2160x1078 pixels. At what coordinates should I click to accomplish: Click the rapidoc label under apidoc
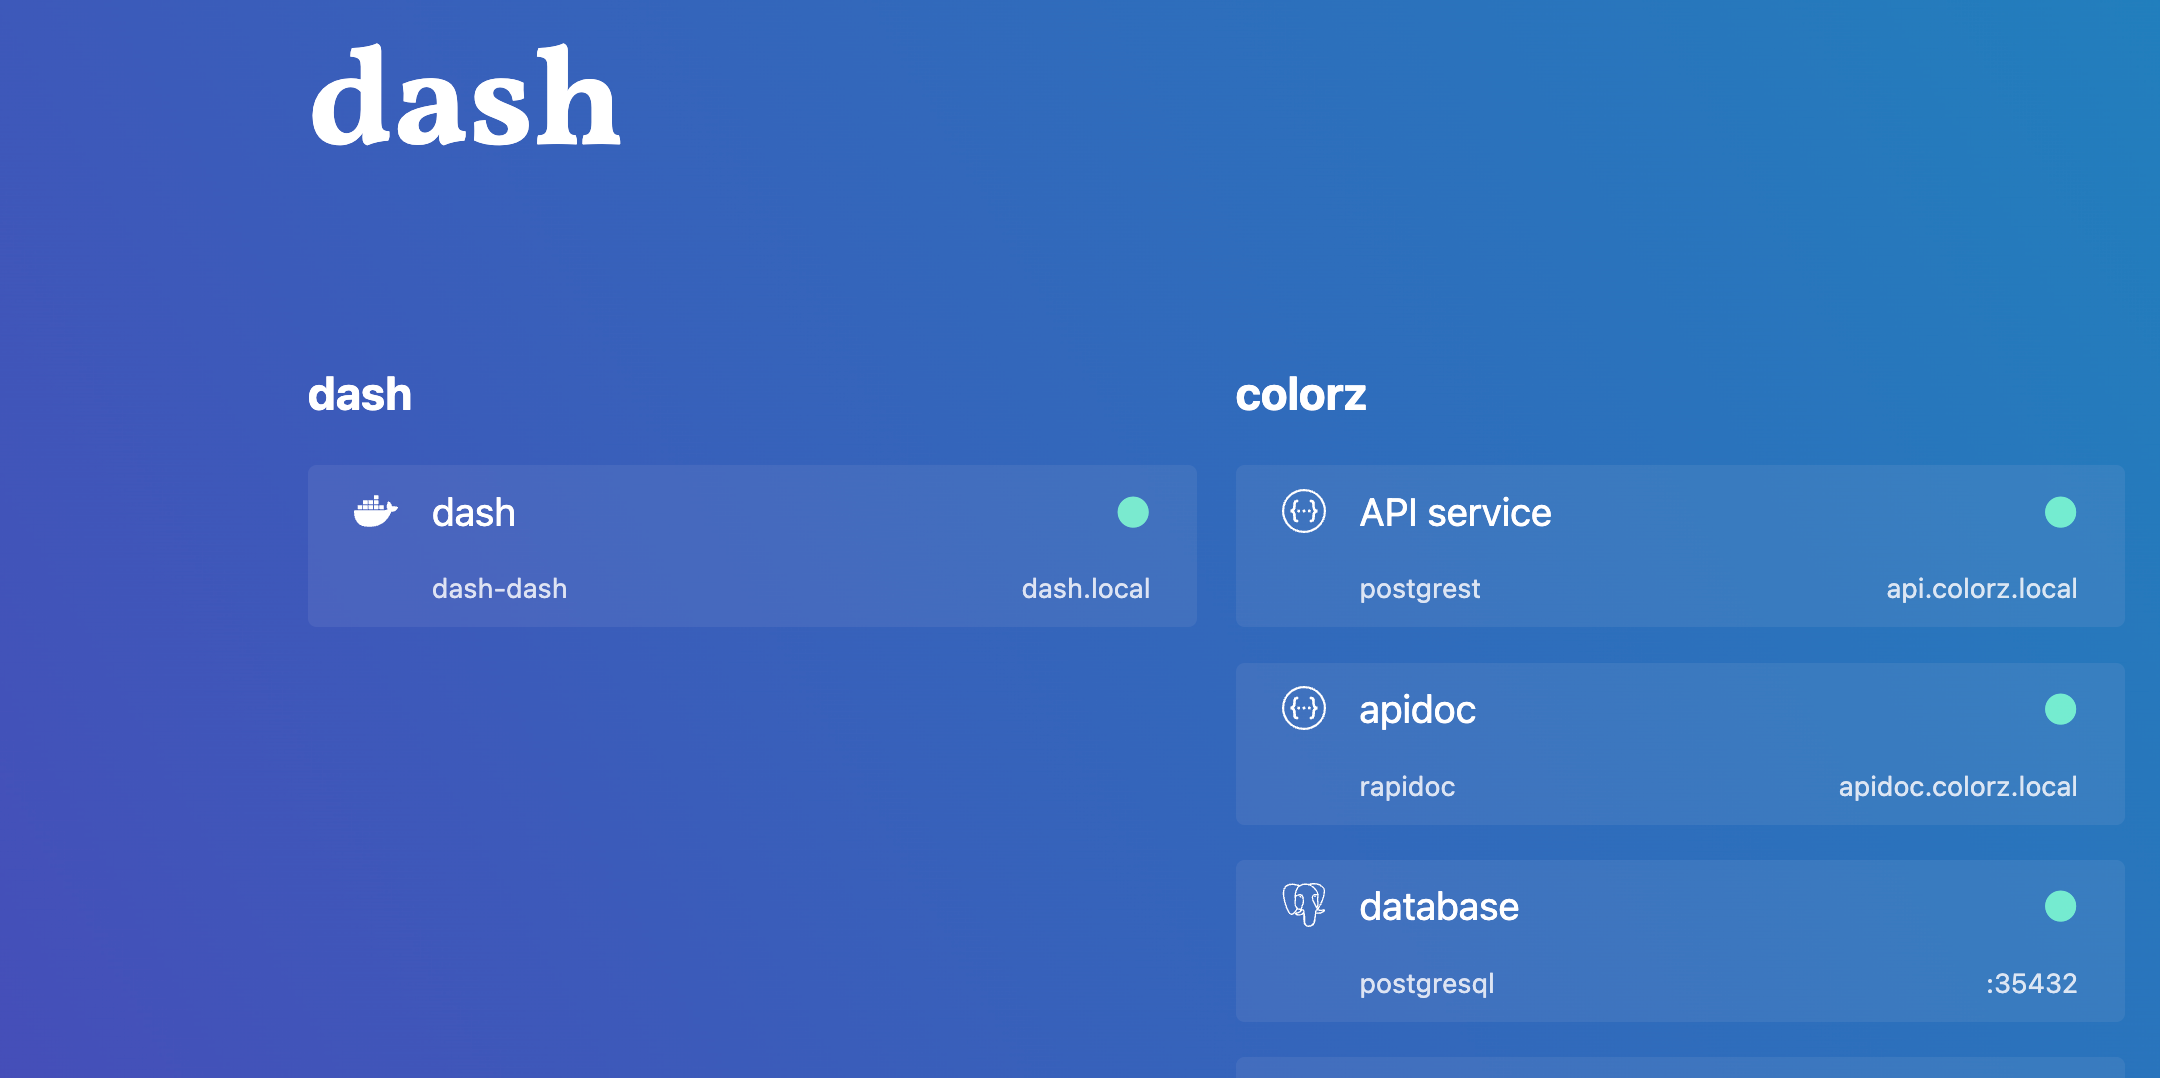coord(1406,786)
